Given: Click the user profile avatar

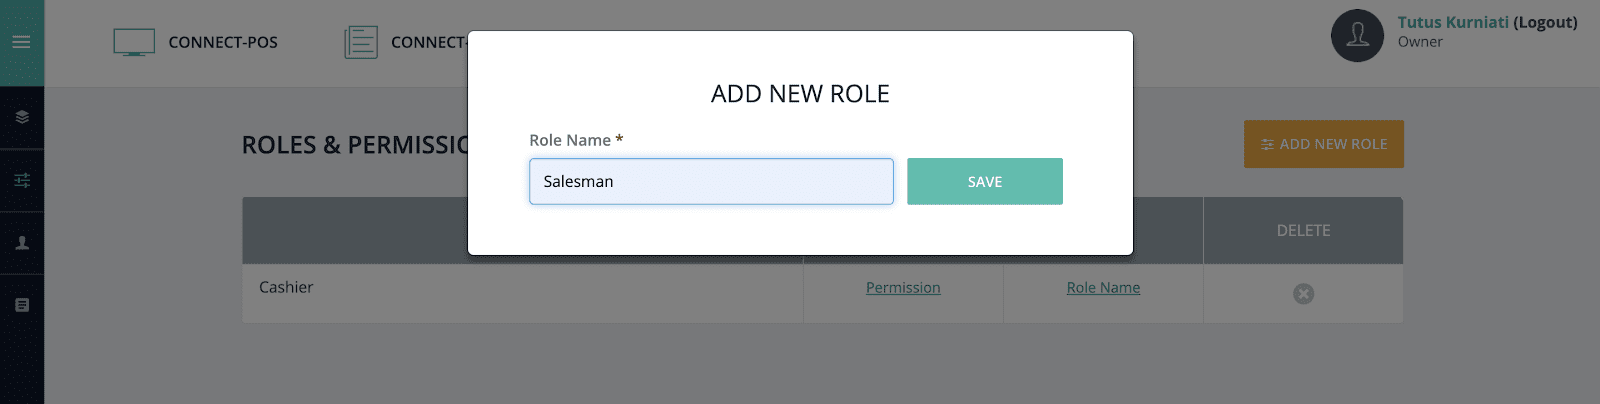Looking at the screenshot, I should click(1357, 36).
